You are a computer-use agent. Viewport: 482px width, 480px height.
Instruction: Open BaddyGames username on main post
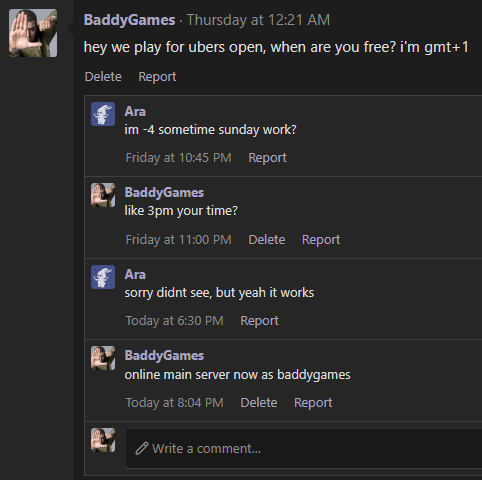click(129, 20)
